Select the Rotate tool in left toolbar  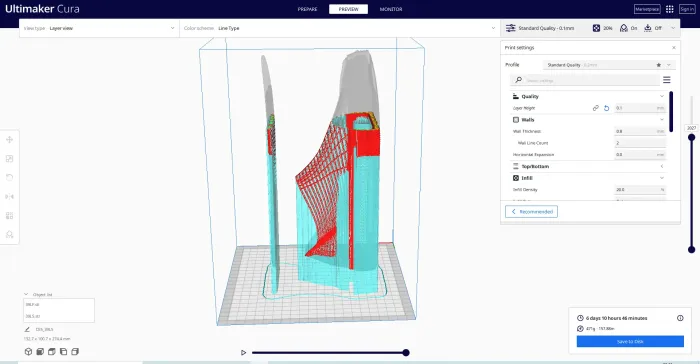point(9,177)
